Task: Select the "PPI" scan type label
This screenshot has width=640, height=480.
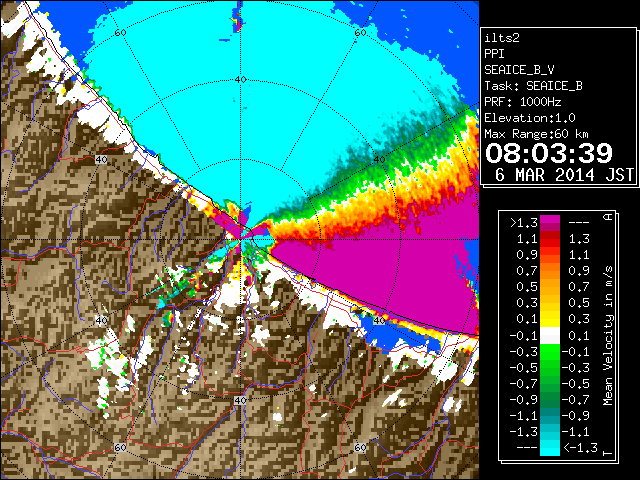Action: pyautogui.click(x=494, y=54)
